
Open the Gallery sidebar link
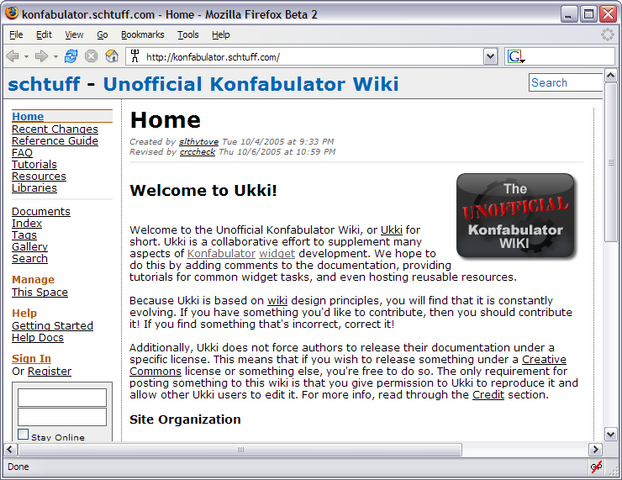[30, 247]
